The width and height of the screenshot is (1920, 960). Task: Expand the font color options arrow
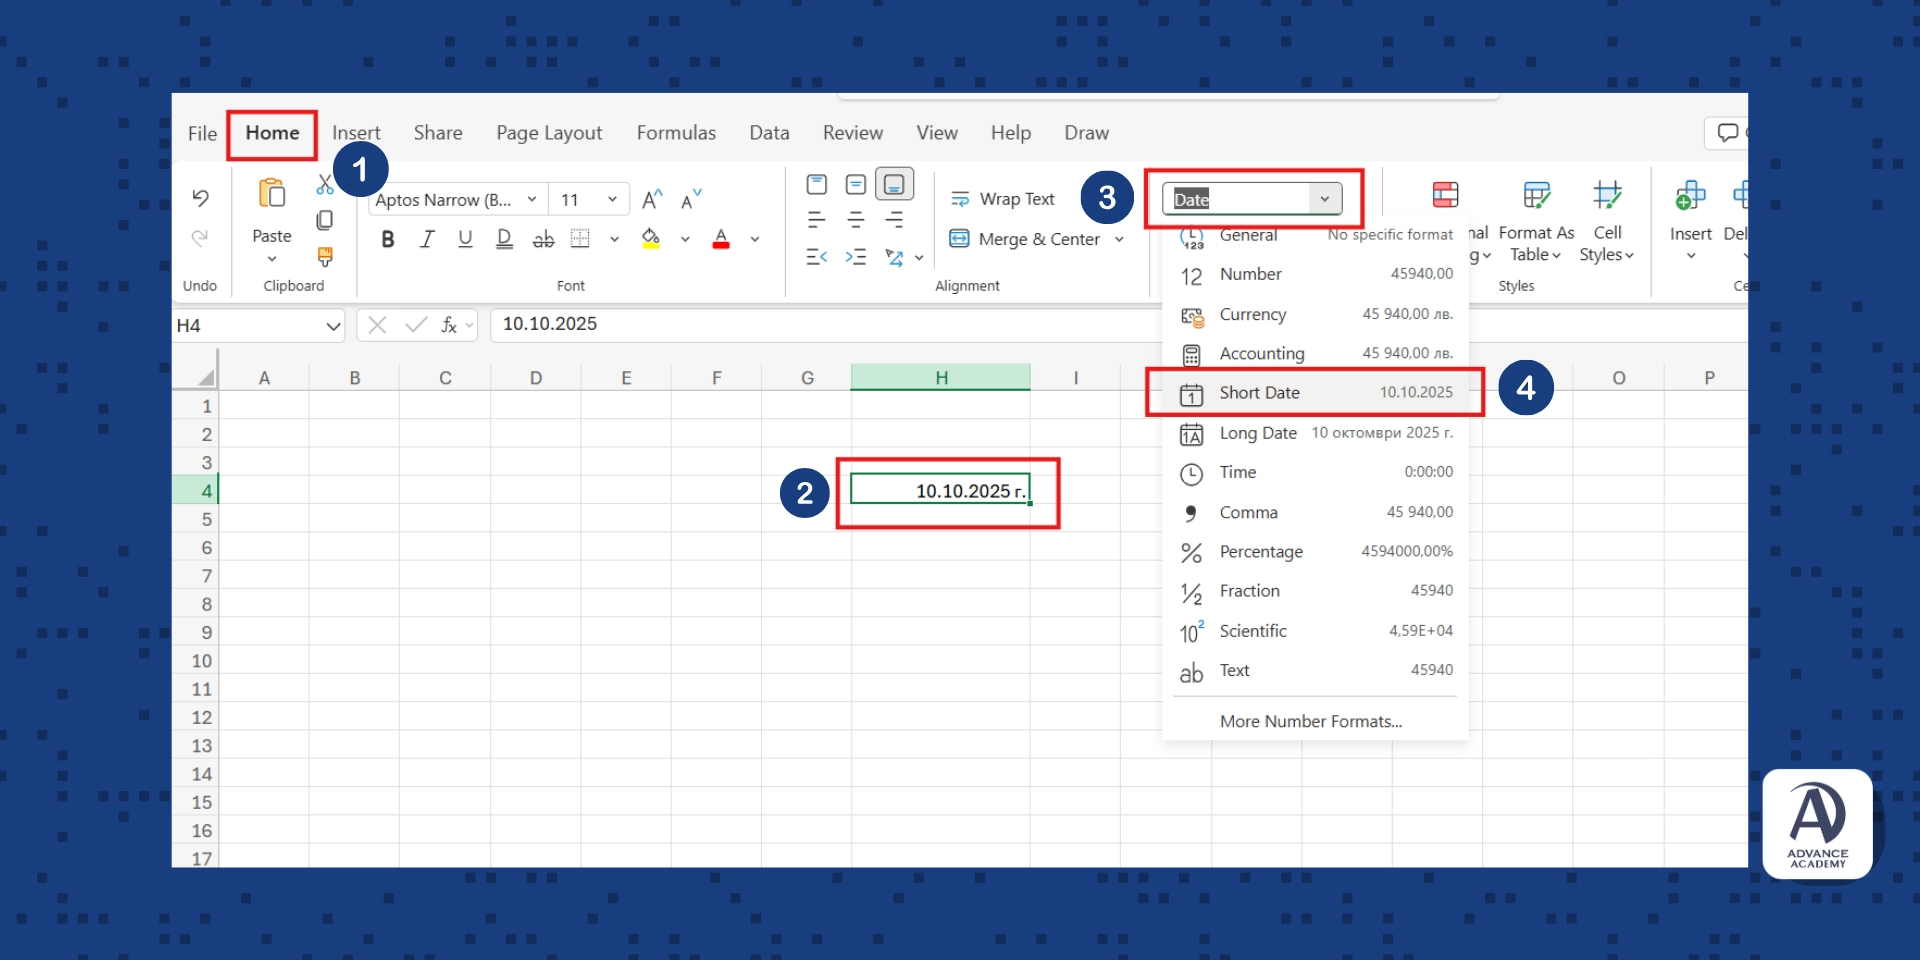[755, 239]
